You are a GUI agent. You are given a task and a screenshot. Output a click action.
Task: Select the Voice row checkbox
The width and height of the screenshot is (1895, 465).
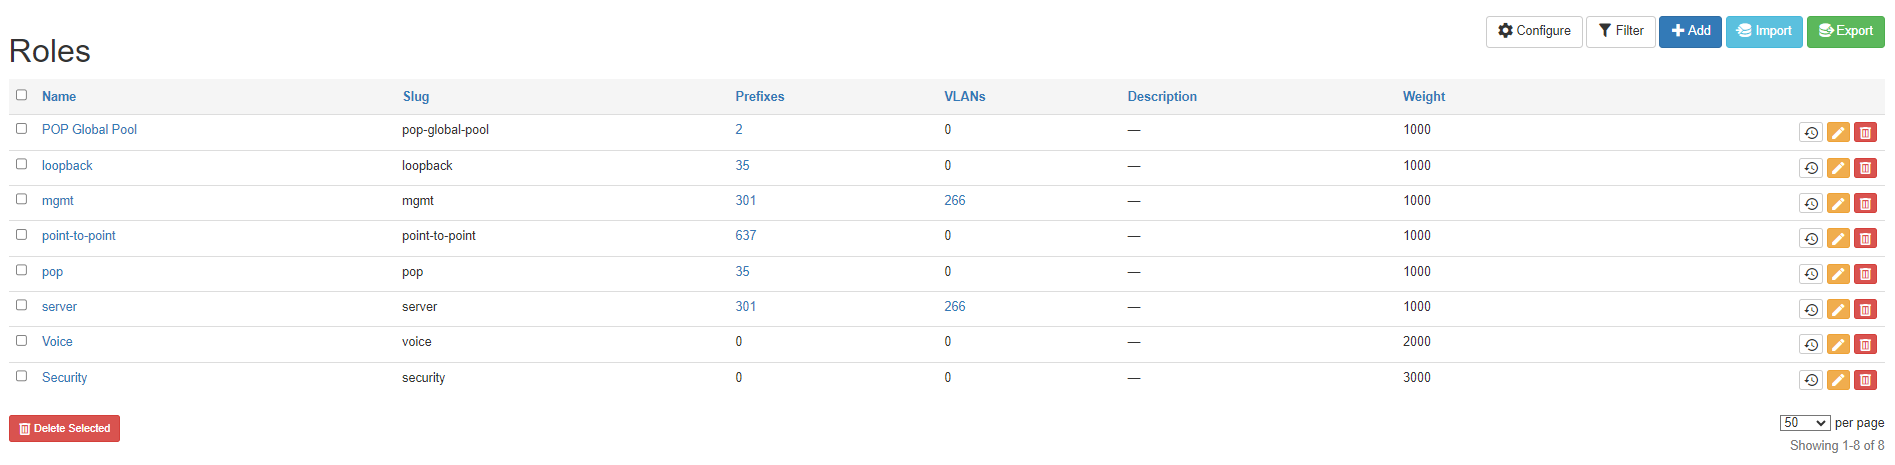pyautogui.click(x=21, y=340)
